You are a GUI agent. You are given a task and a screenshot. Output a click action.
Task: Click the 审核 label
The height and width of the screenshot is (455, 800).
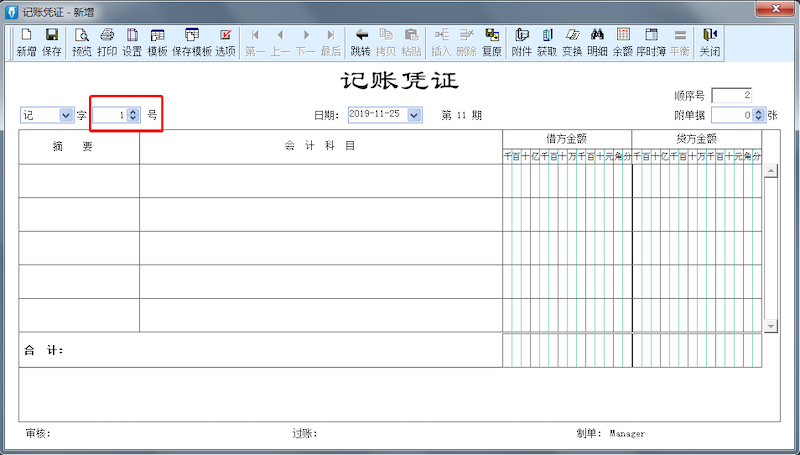pyautogui.click(x=38, y=434)
